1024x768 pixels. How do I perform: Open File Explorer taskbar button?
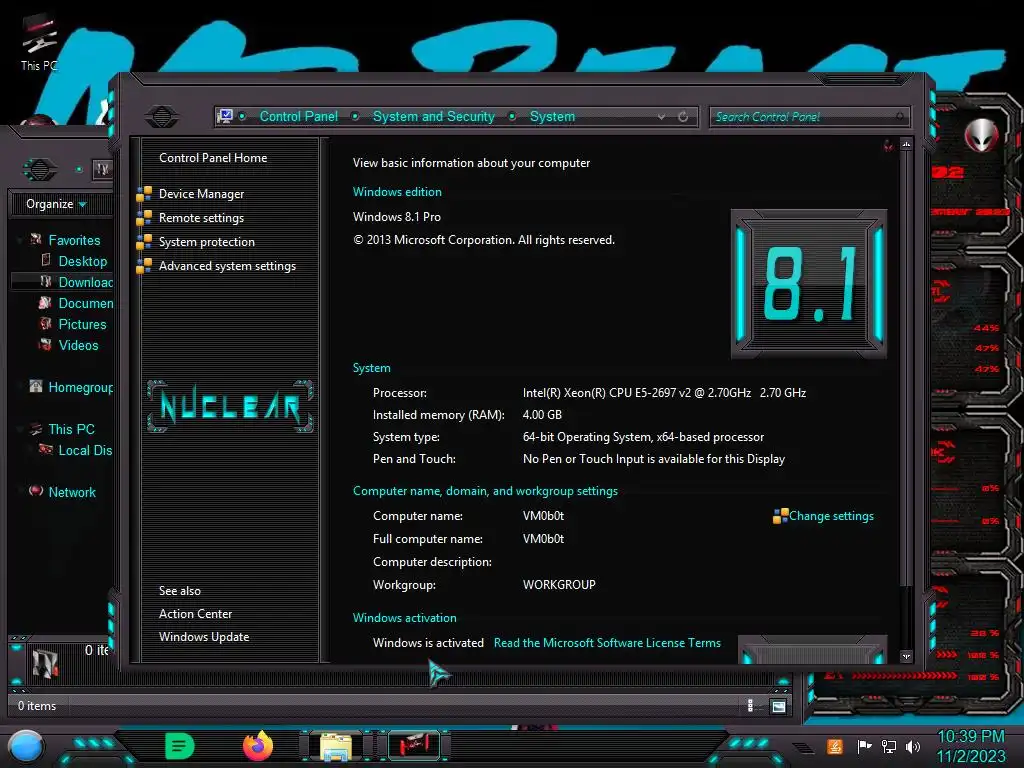pyautogui.click(x=335, y=747)
